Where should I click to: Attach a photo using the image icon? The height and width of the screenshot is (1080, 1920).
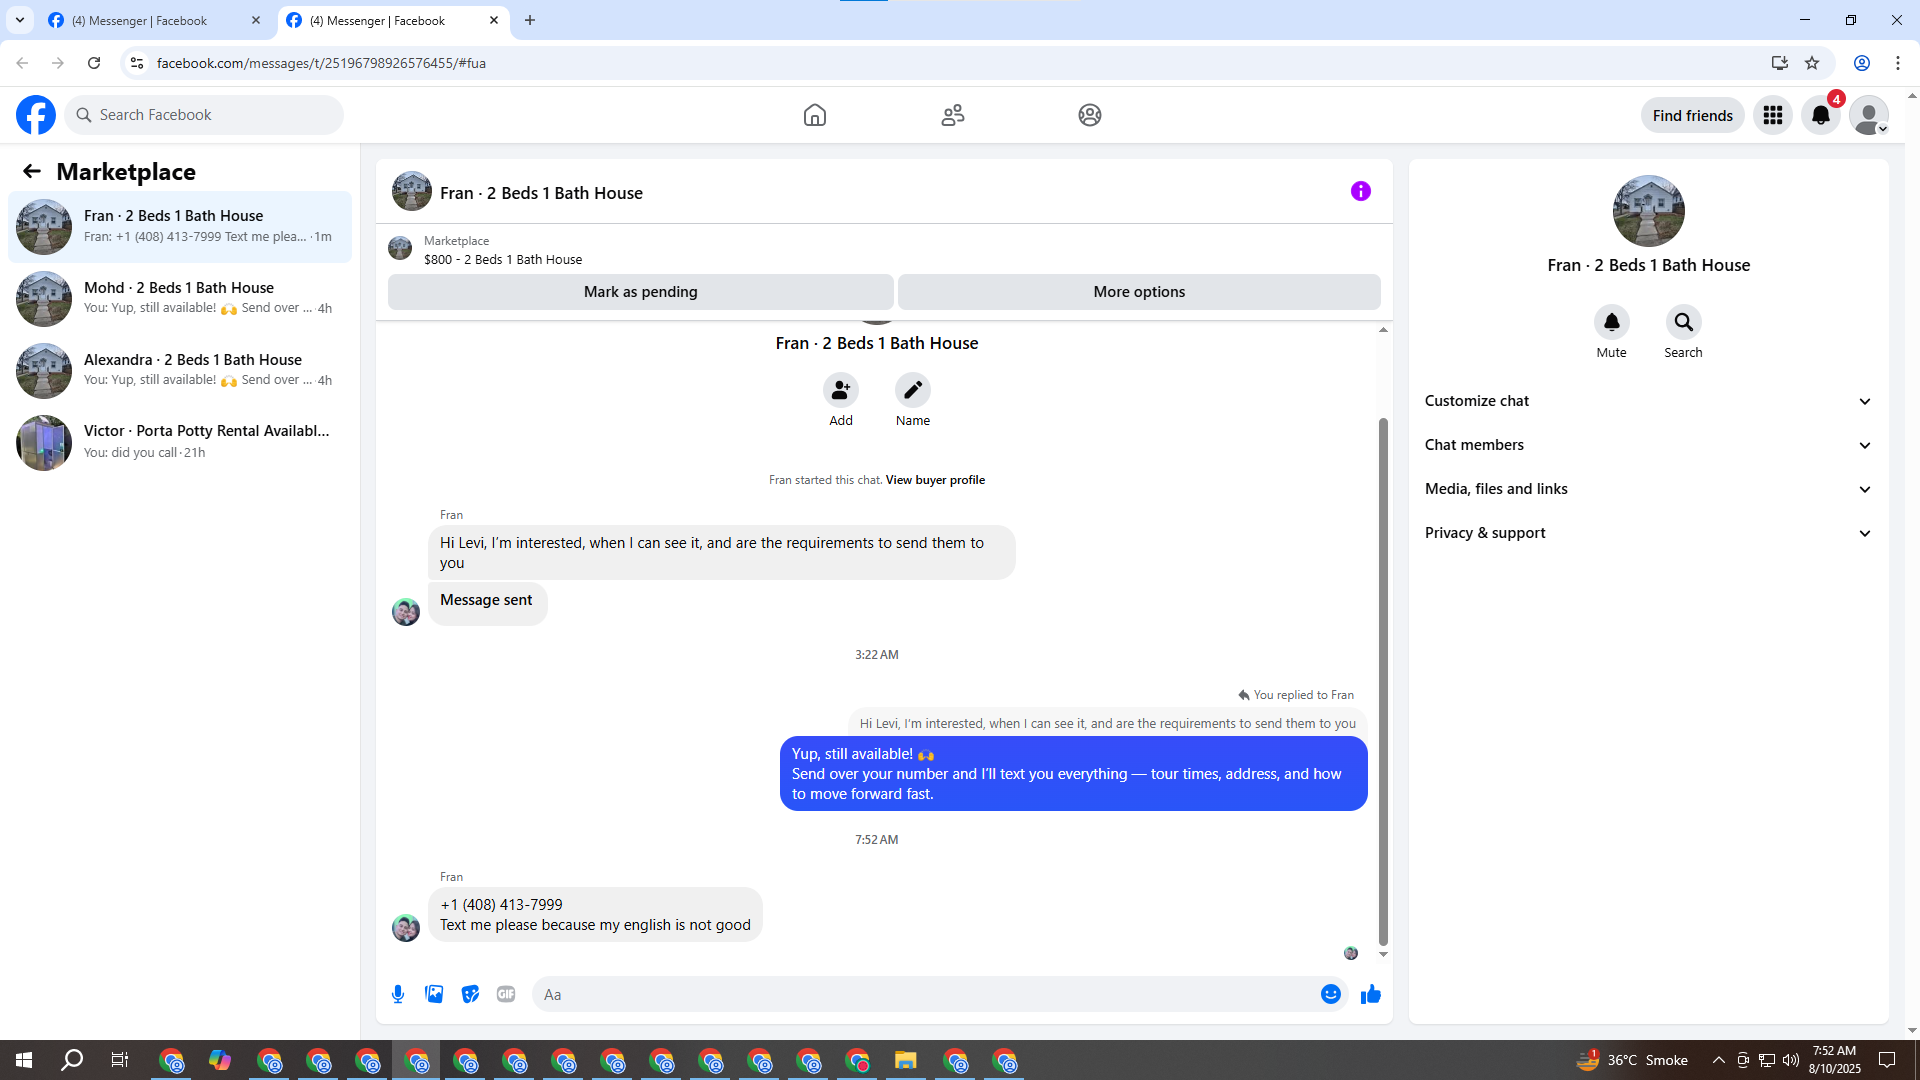tap(434, 994)
